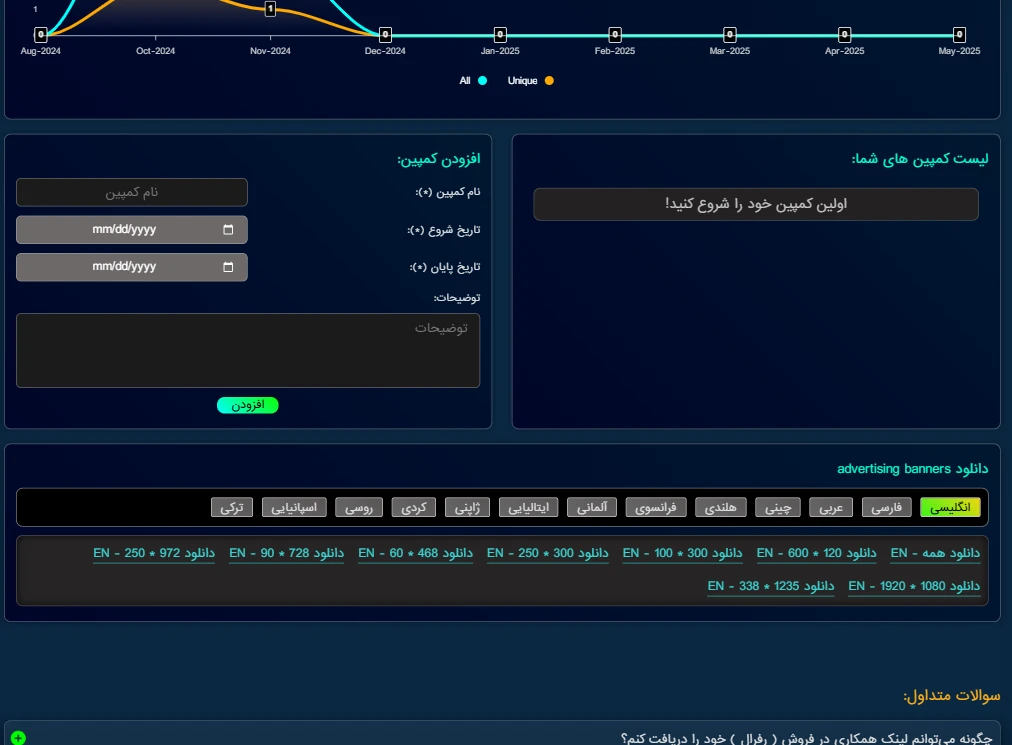Choose the آلمانی banner language tab
Viewport: 1012px width, 745px height.
pyautogui.click(x=592, y=508)
